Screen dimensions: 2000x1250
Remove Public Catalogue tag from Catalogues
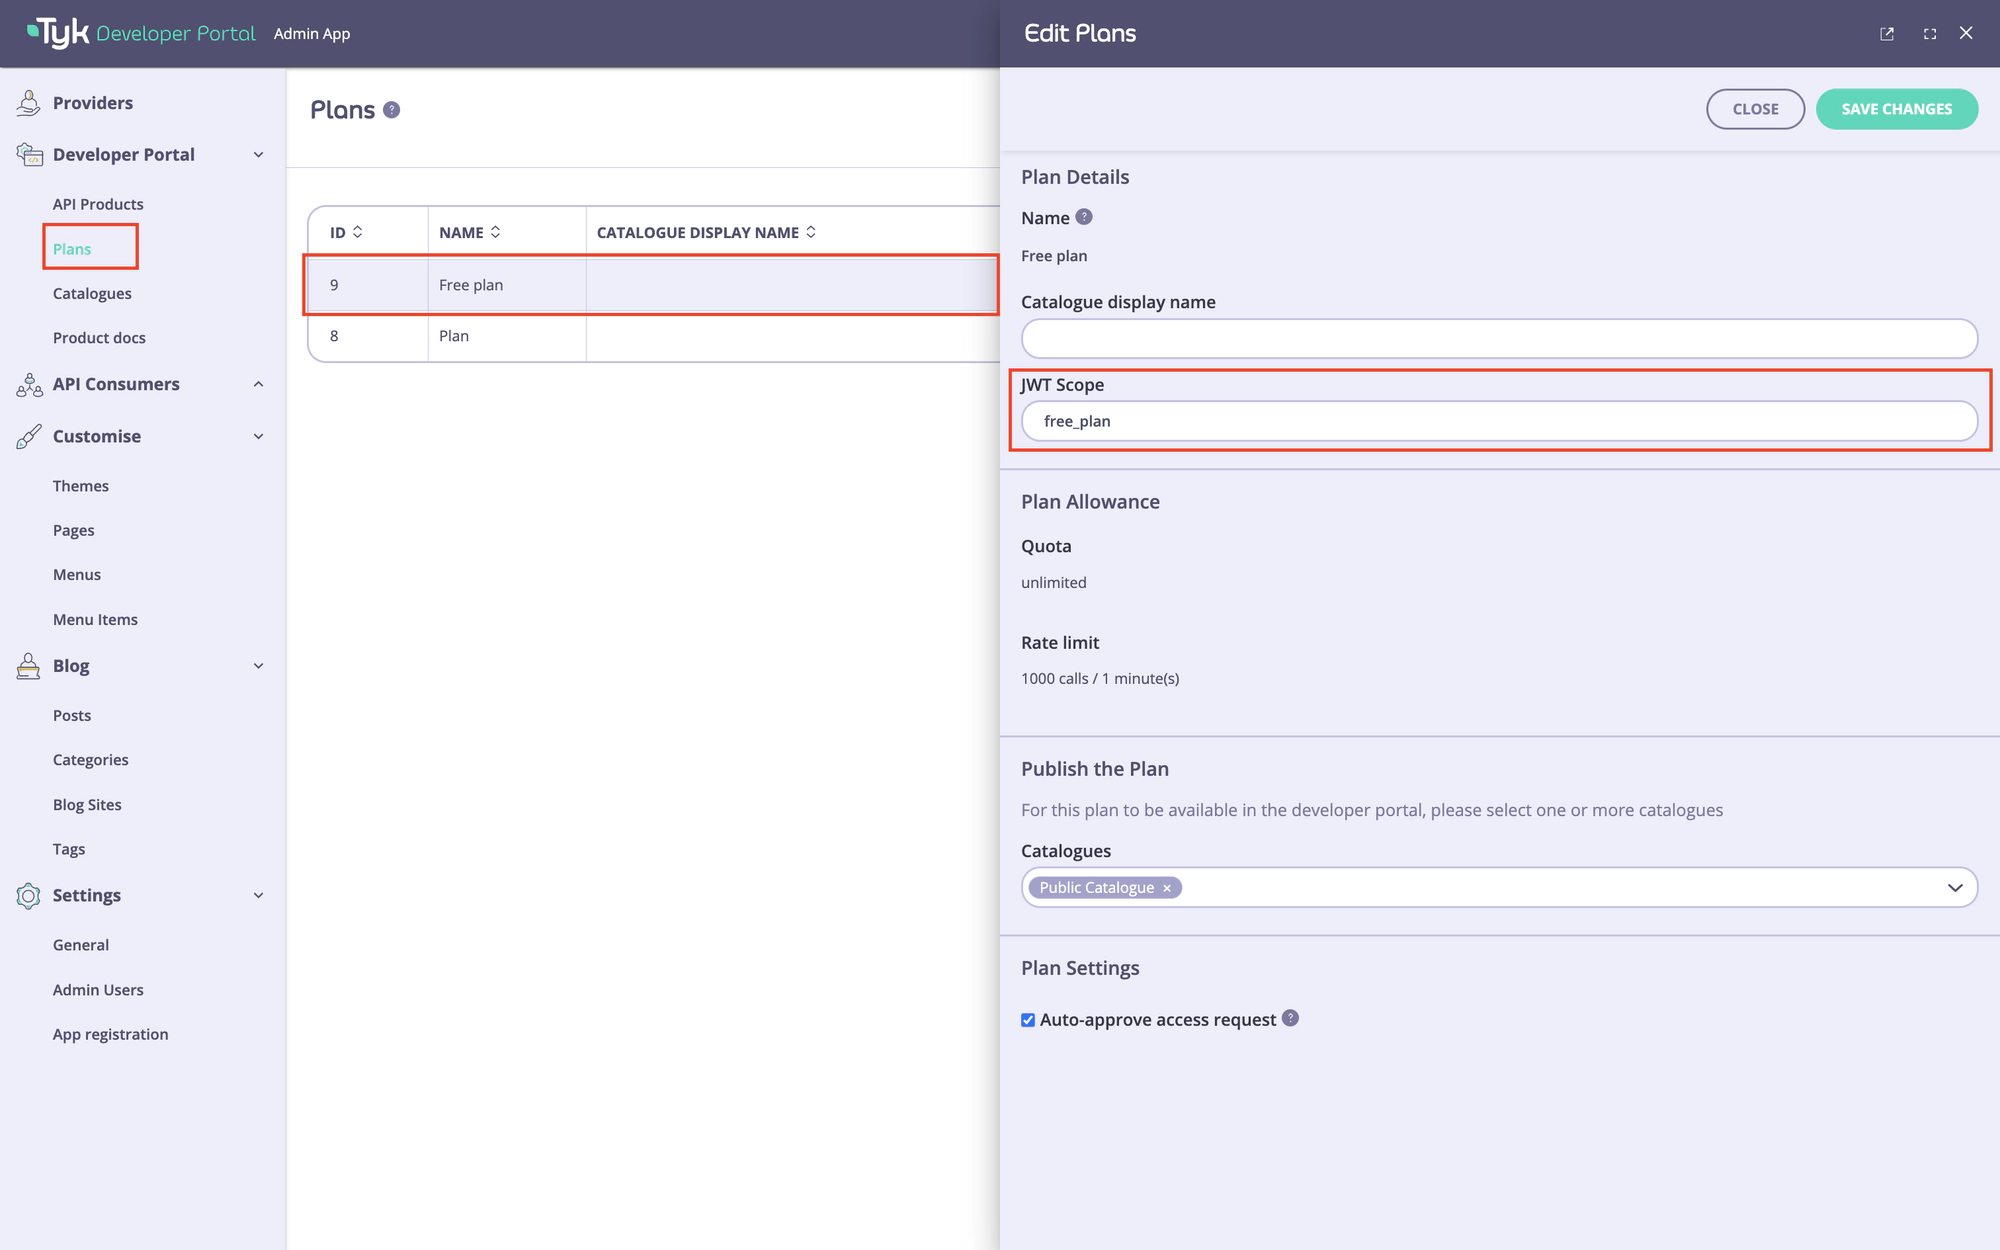click(1168, 887)
